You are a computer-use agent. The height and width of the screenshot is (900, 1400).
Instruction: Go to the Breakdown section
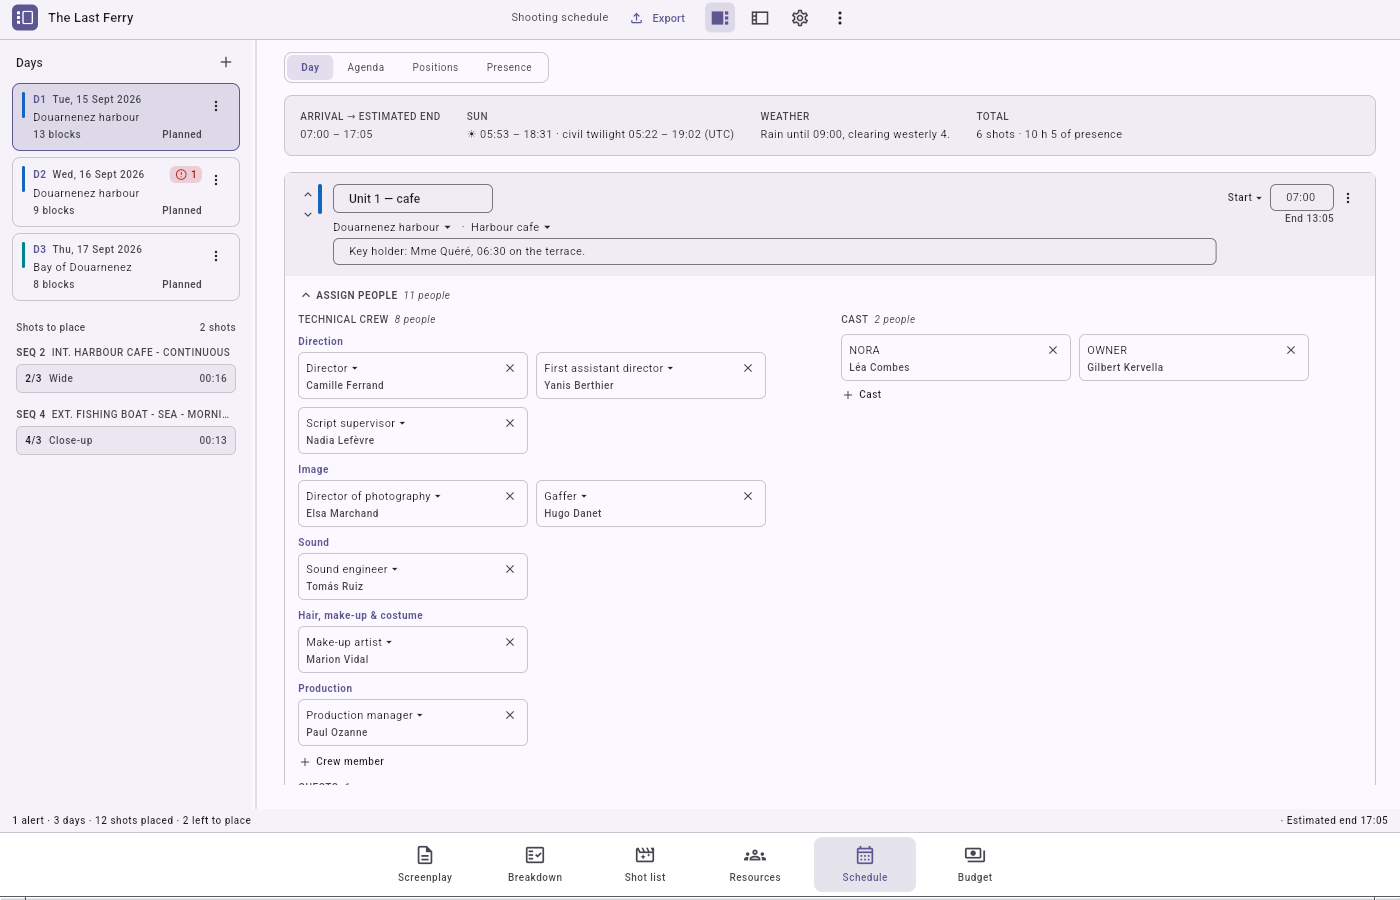(535, 864)
